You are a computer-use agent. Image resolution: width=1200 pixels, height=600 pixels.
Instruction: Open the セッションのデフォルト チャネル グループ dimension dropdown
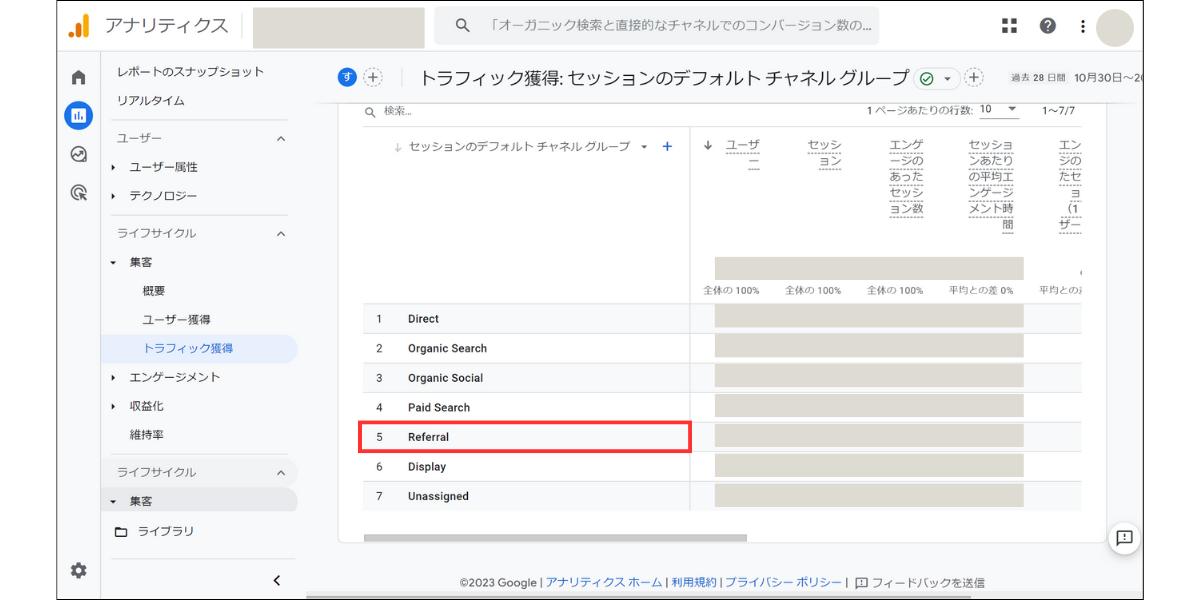[x=644, y=147]
